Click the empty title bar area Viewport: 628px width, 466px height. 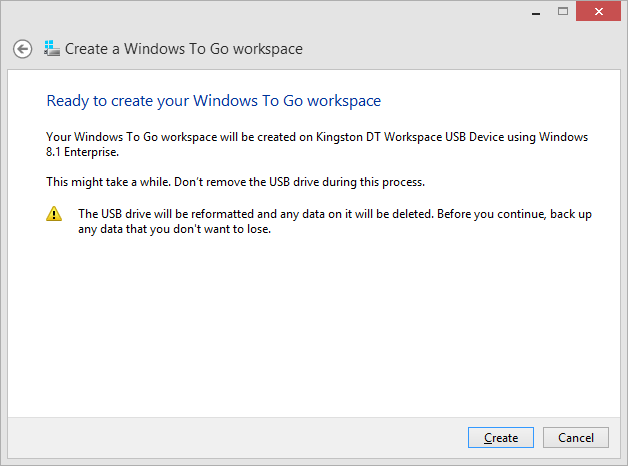click(260, 12)
